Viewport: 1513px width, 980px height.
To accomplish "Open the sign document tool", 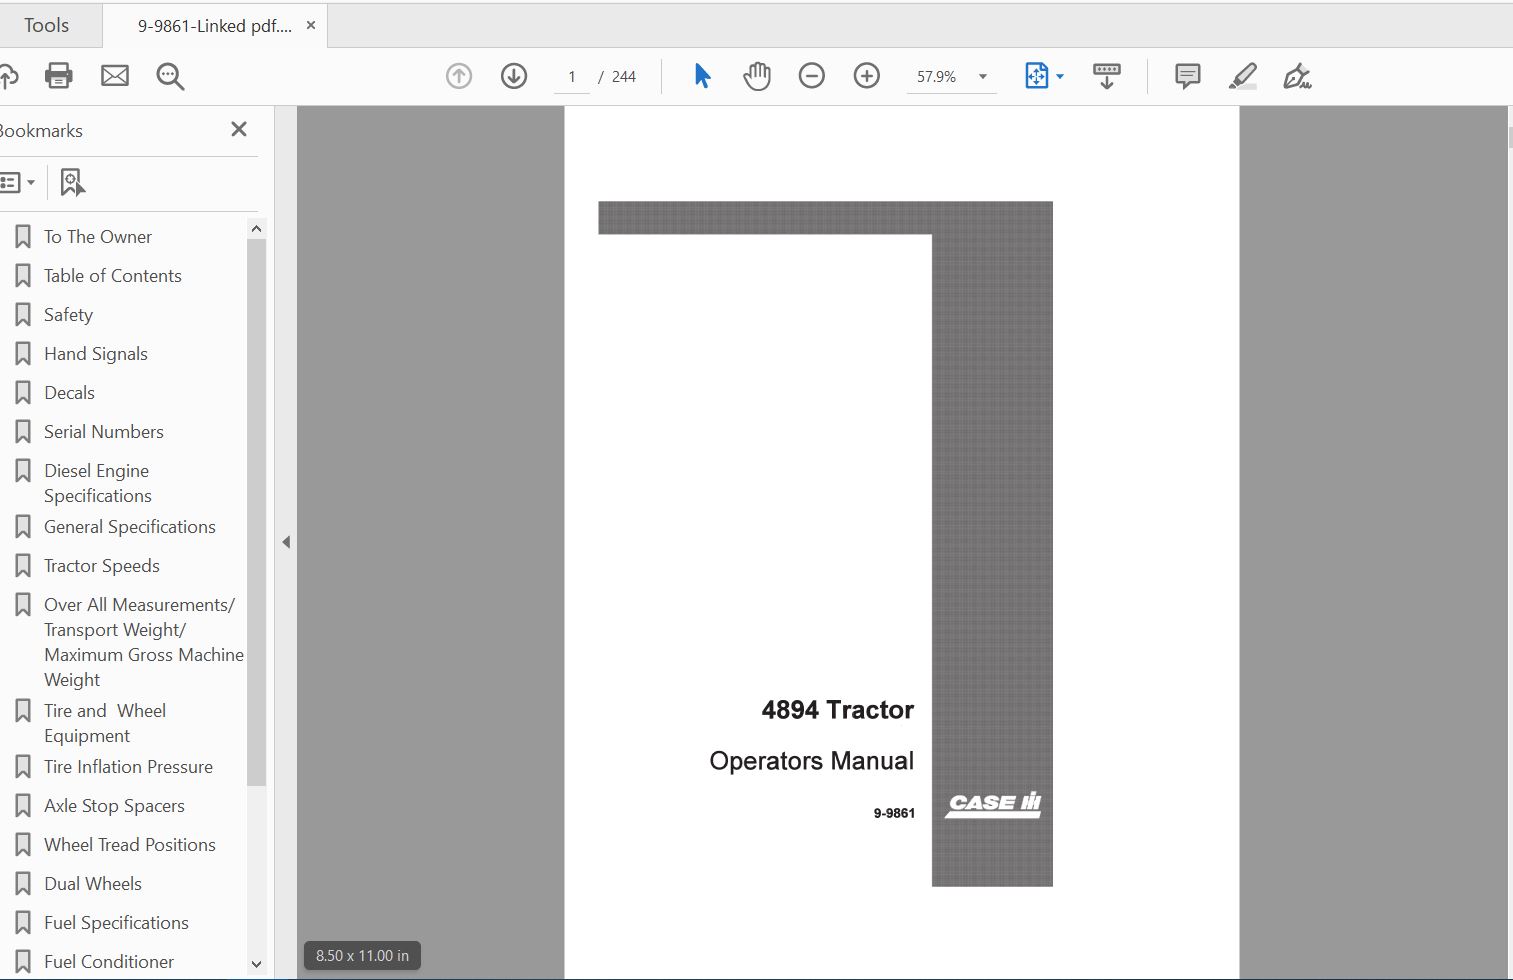I will [1297, 76].
